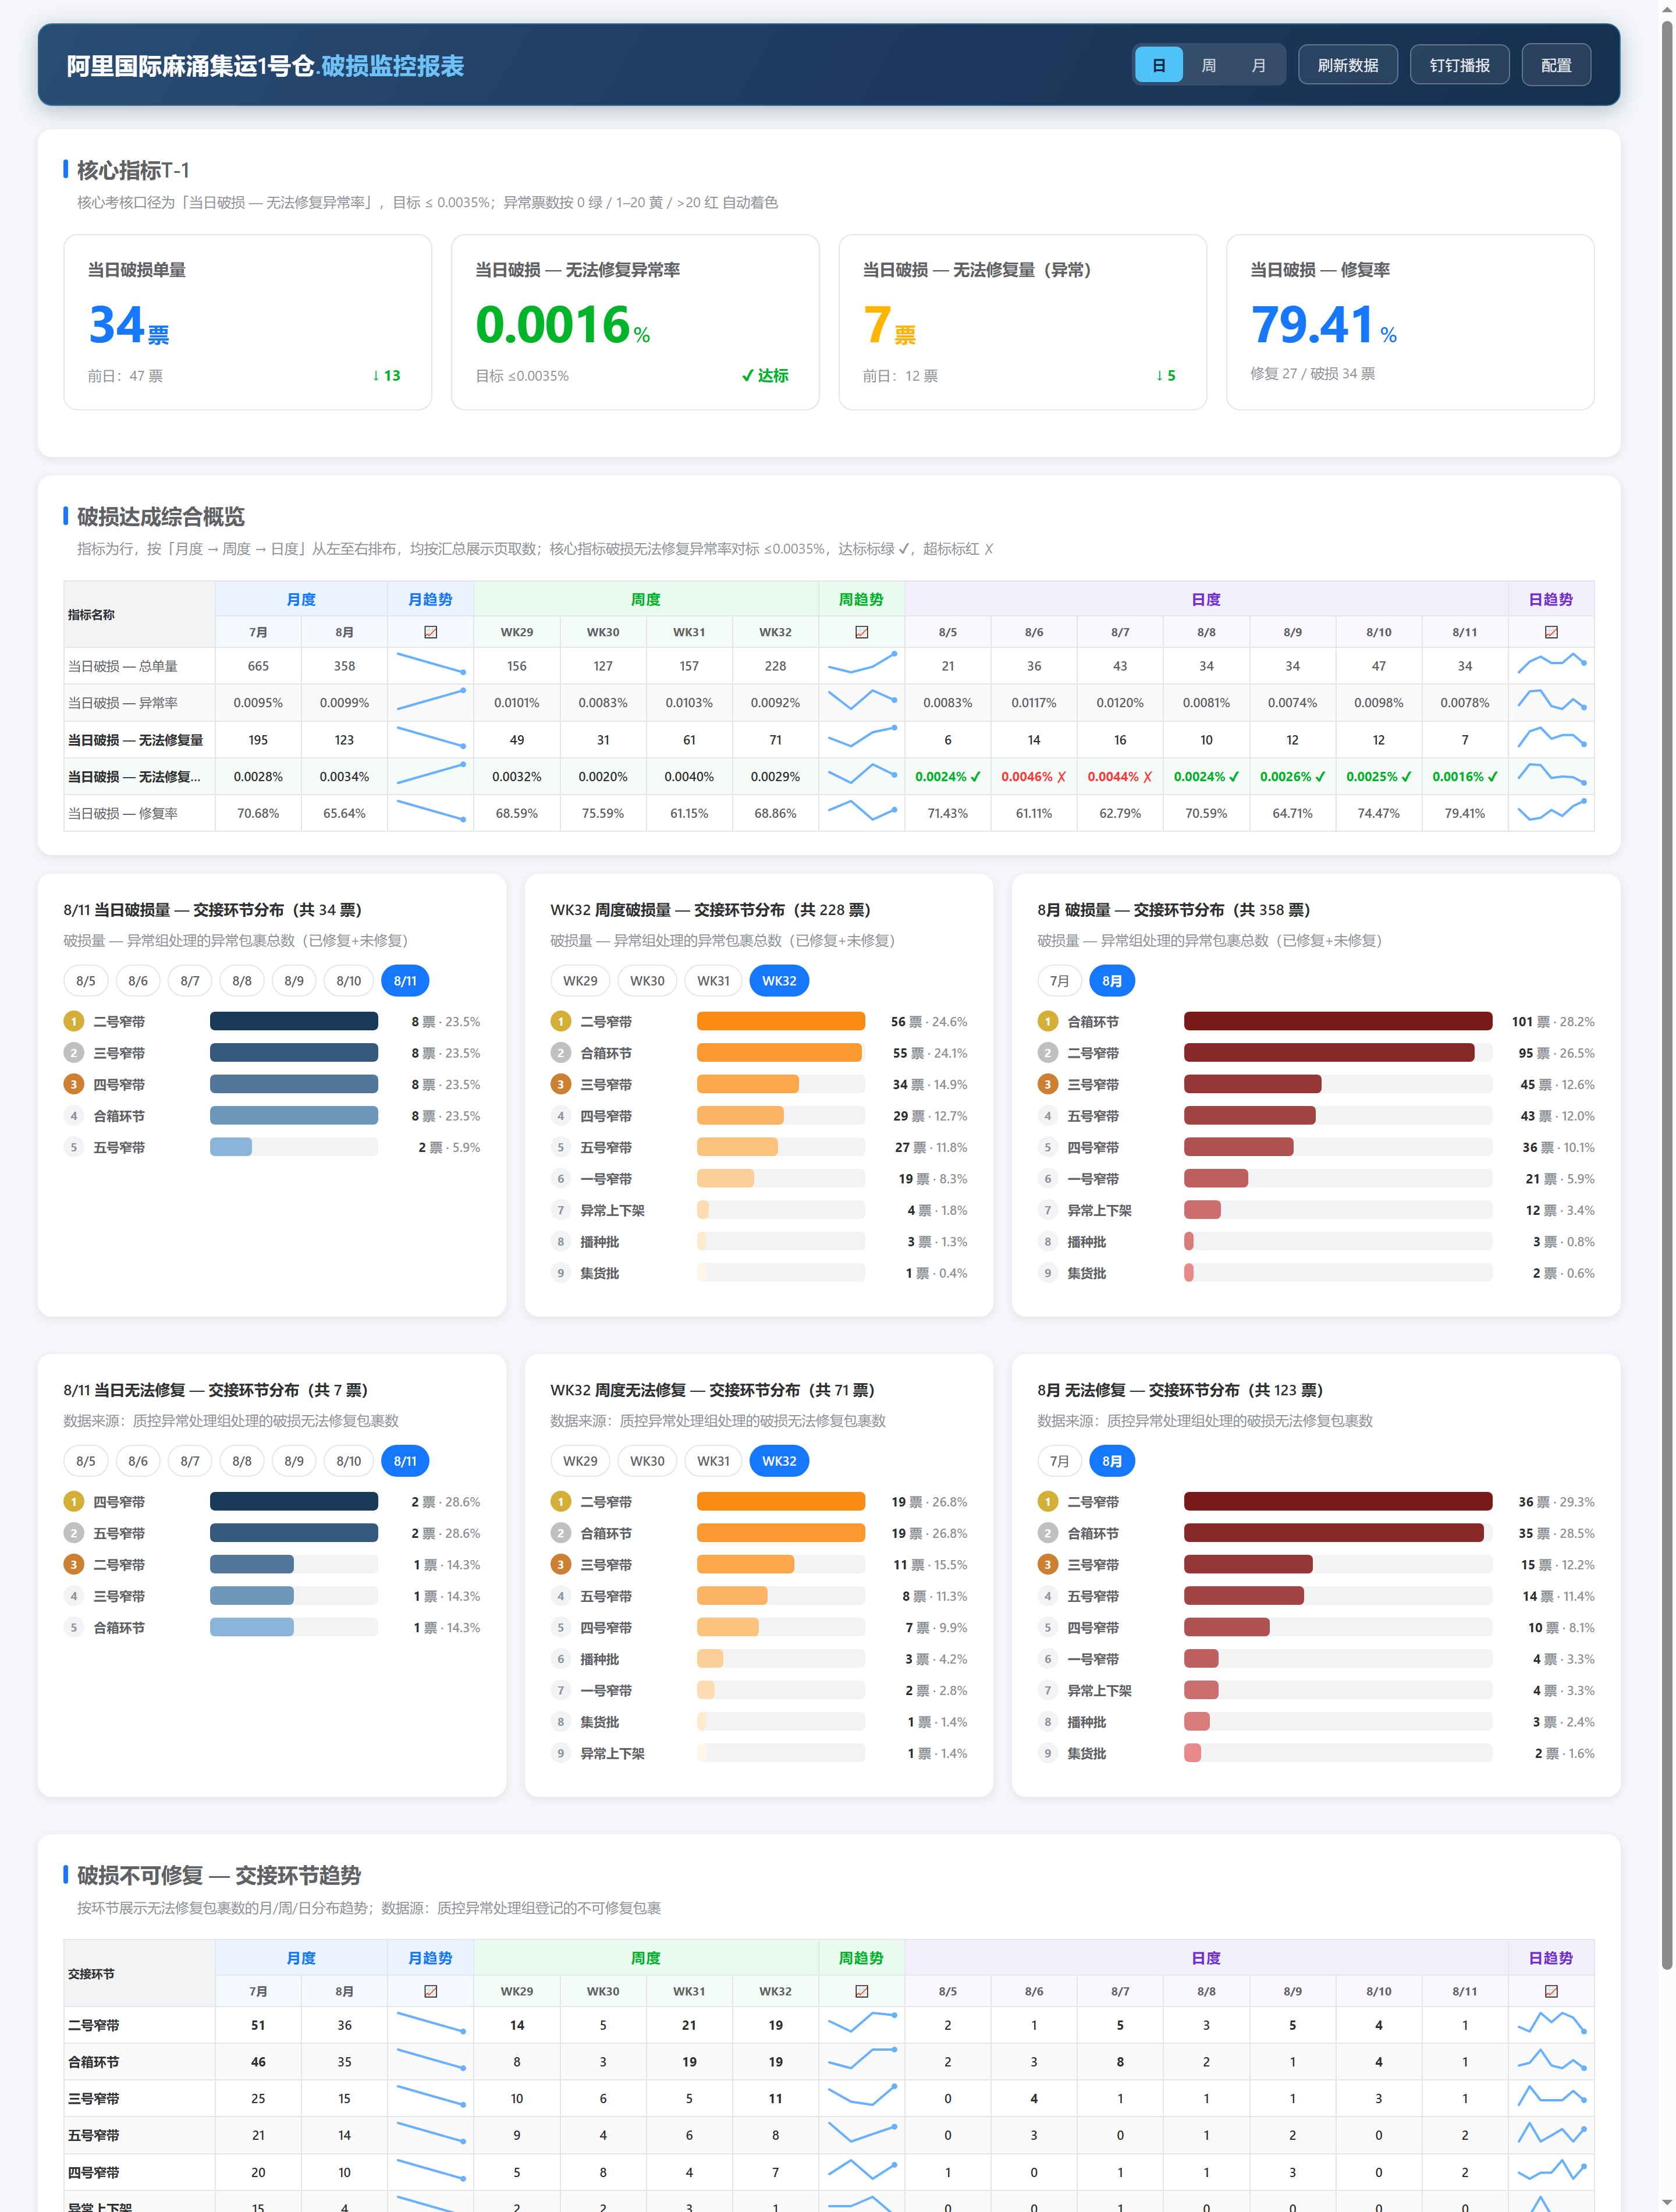
Task: Select 8月 tab in 8月 无法修复 card
Action: (1112, 1460)
